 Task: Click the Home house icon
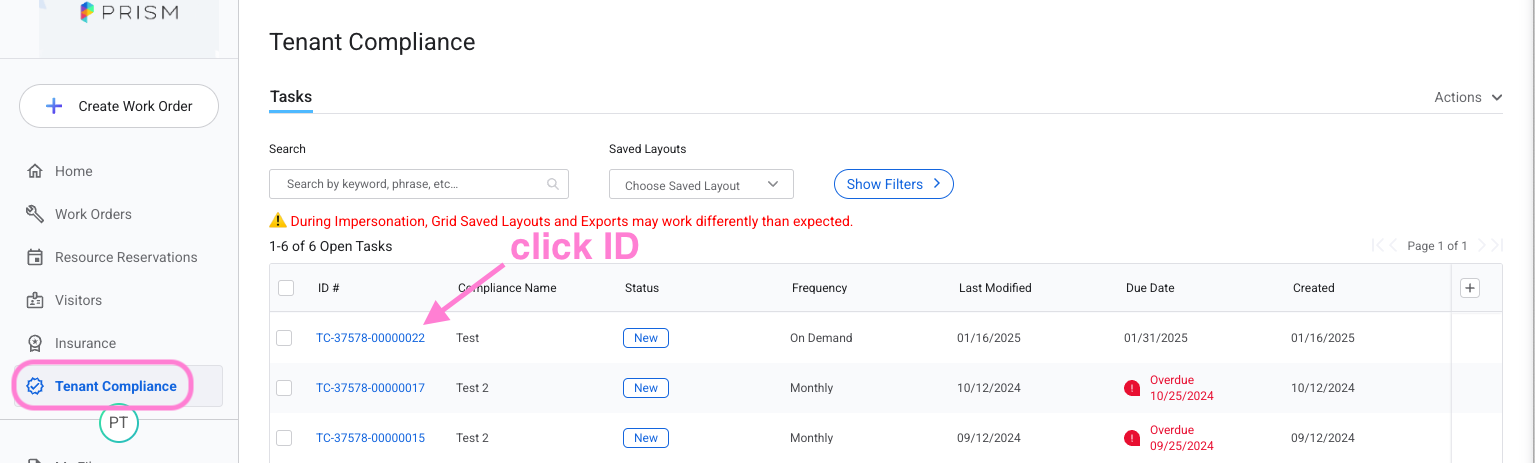point(35,171)
